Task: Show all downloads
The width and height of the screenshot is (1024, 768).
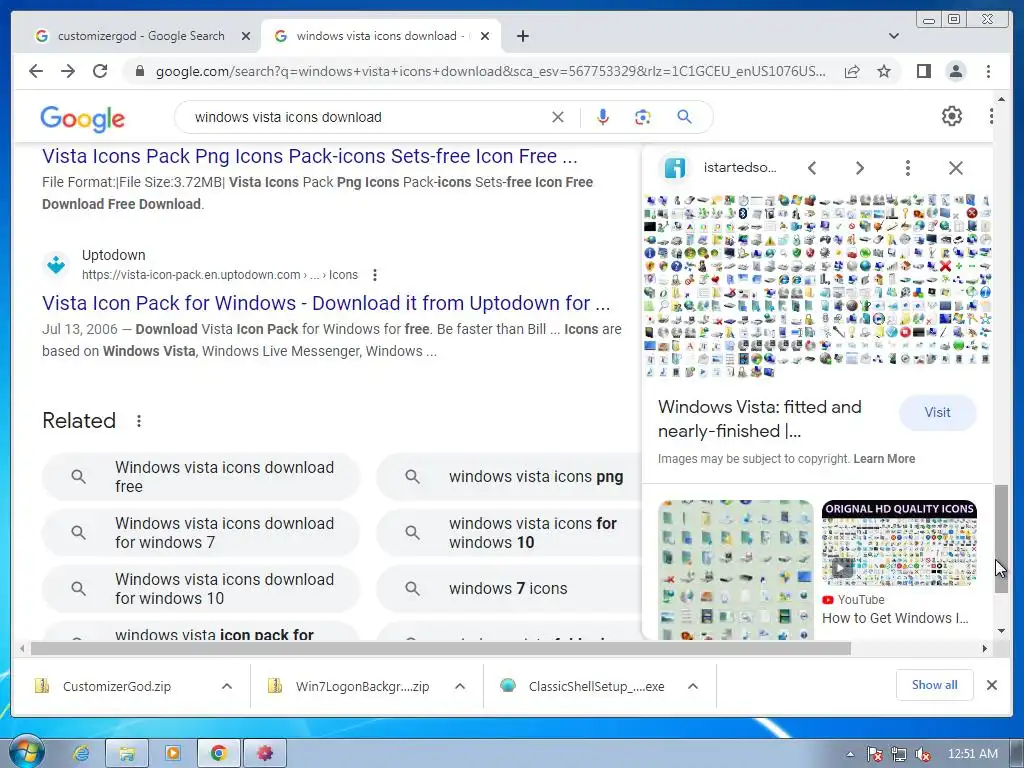Action: 935,685
